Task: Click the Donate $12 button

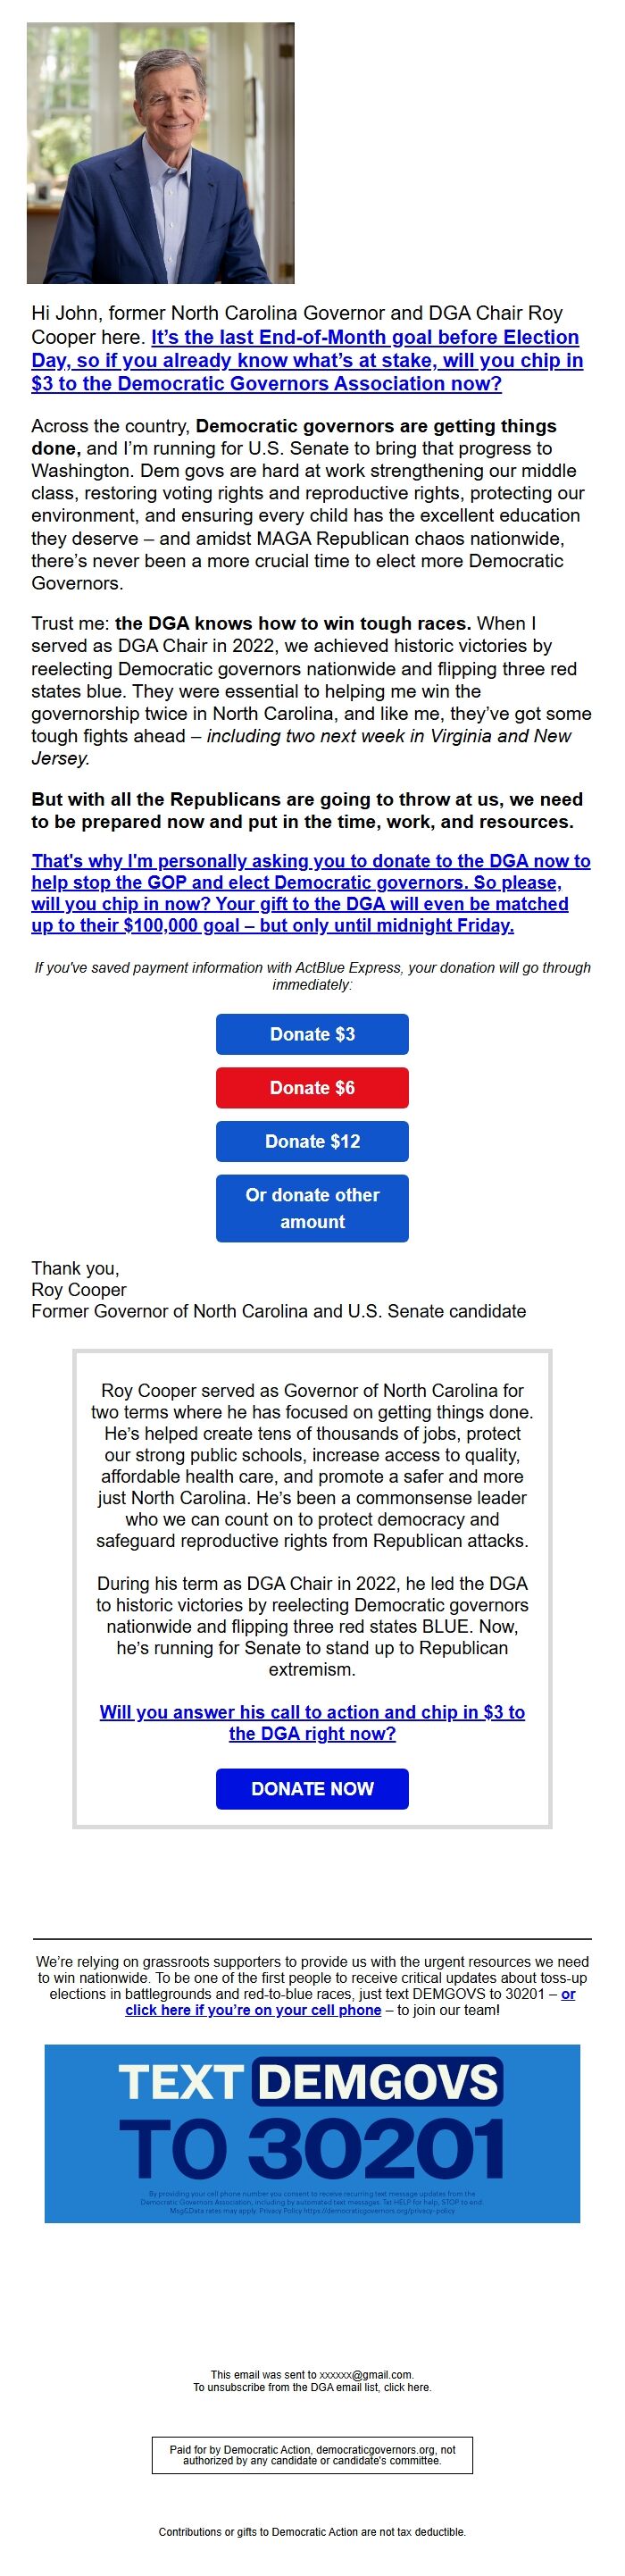Action: pyautogui.click(x=311, y=1141)
